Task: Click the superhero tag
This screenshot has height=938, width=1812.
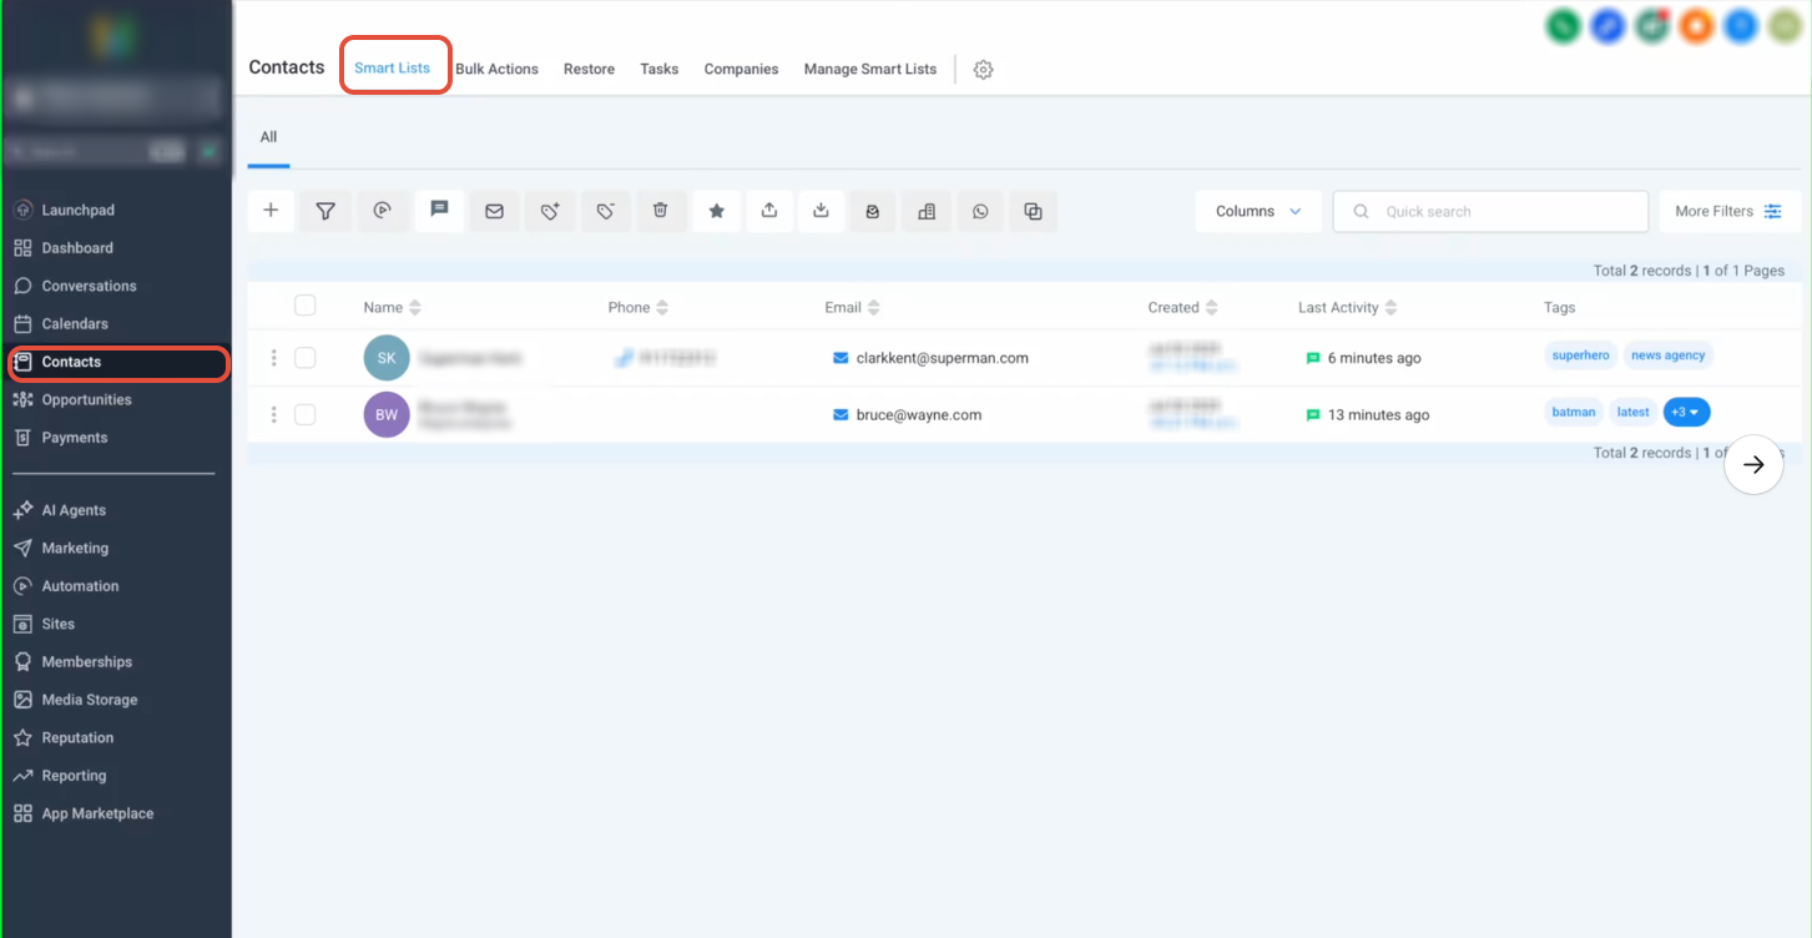Action: (x=1580, y=355)
